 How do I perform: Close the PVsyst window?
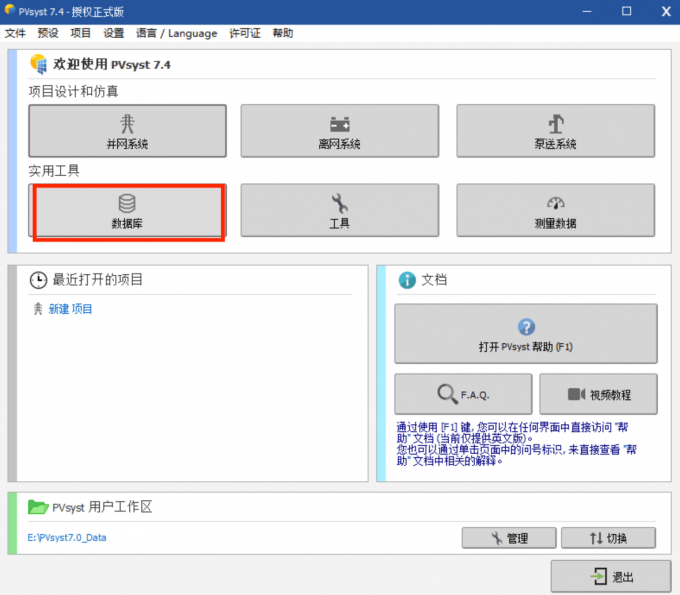pos(666,11)
